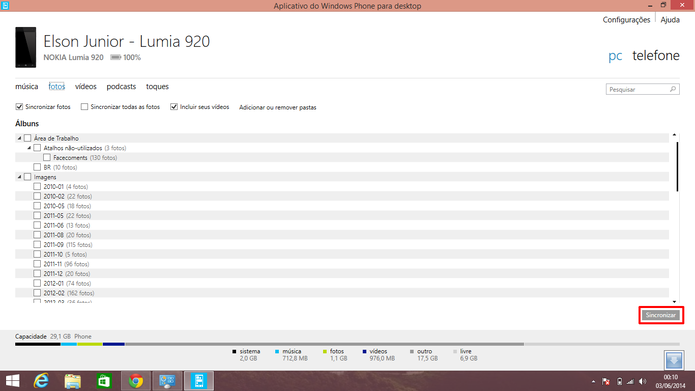Viewport: 695px width, 391px height.
Task: Collapse Atalhos não-utilizados tree node
Action: coord(29,148)
